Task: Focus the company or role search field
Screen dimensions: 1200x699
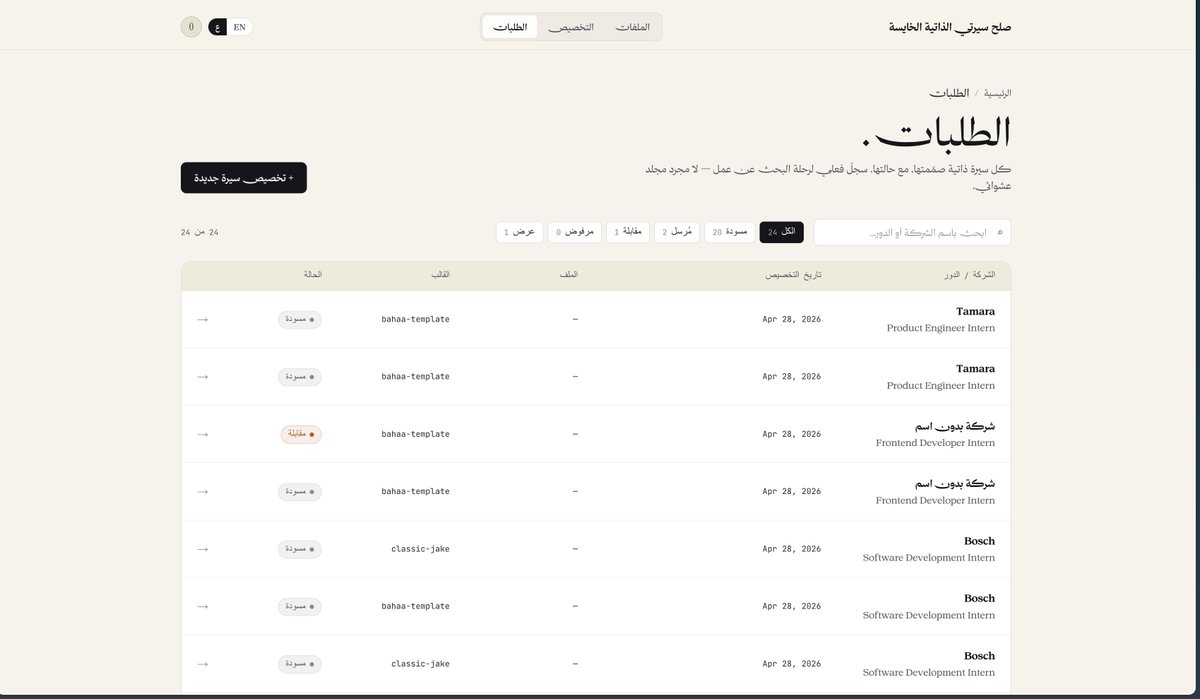Action: 912,232
